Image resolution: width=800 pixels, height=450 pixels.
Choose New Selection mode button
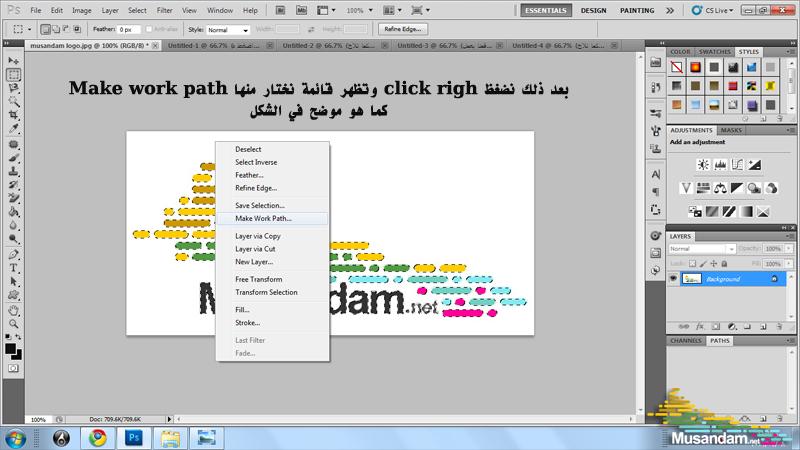tap(45, 29)
